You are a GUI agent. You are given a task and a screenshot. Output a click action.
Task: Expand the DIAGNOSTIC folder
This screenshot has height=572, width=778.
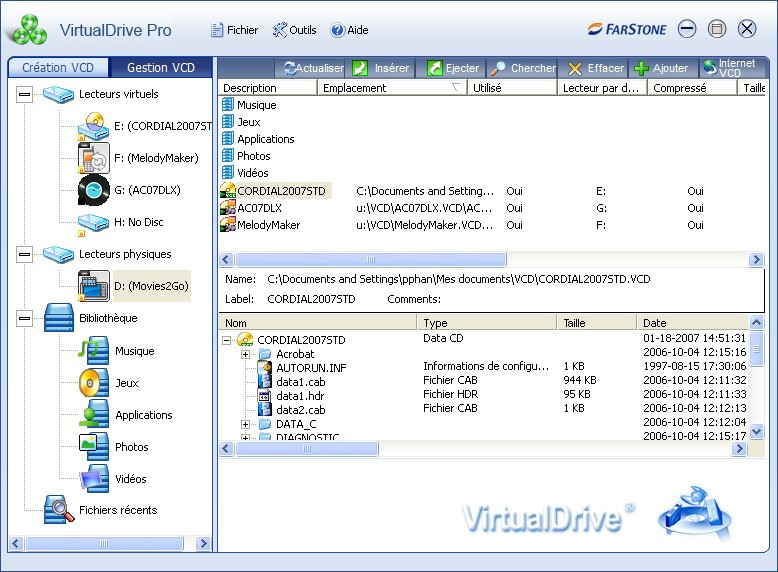[x=245, y=438]
